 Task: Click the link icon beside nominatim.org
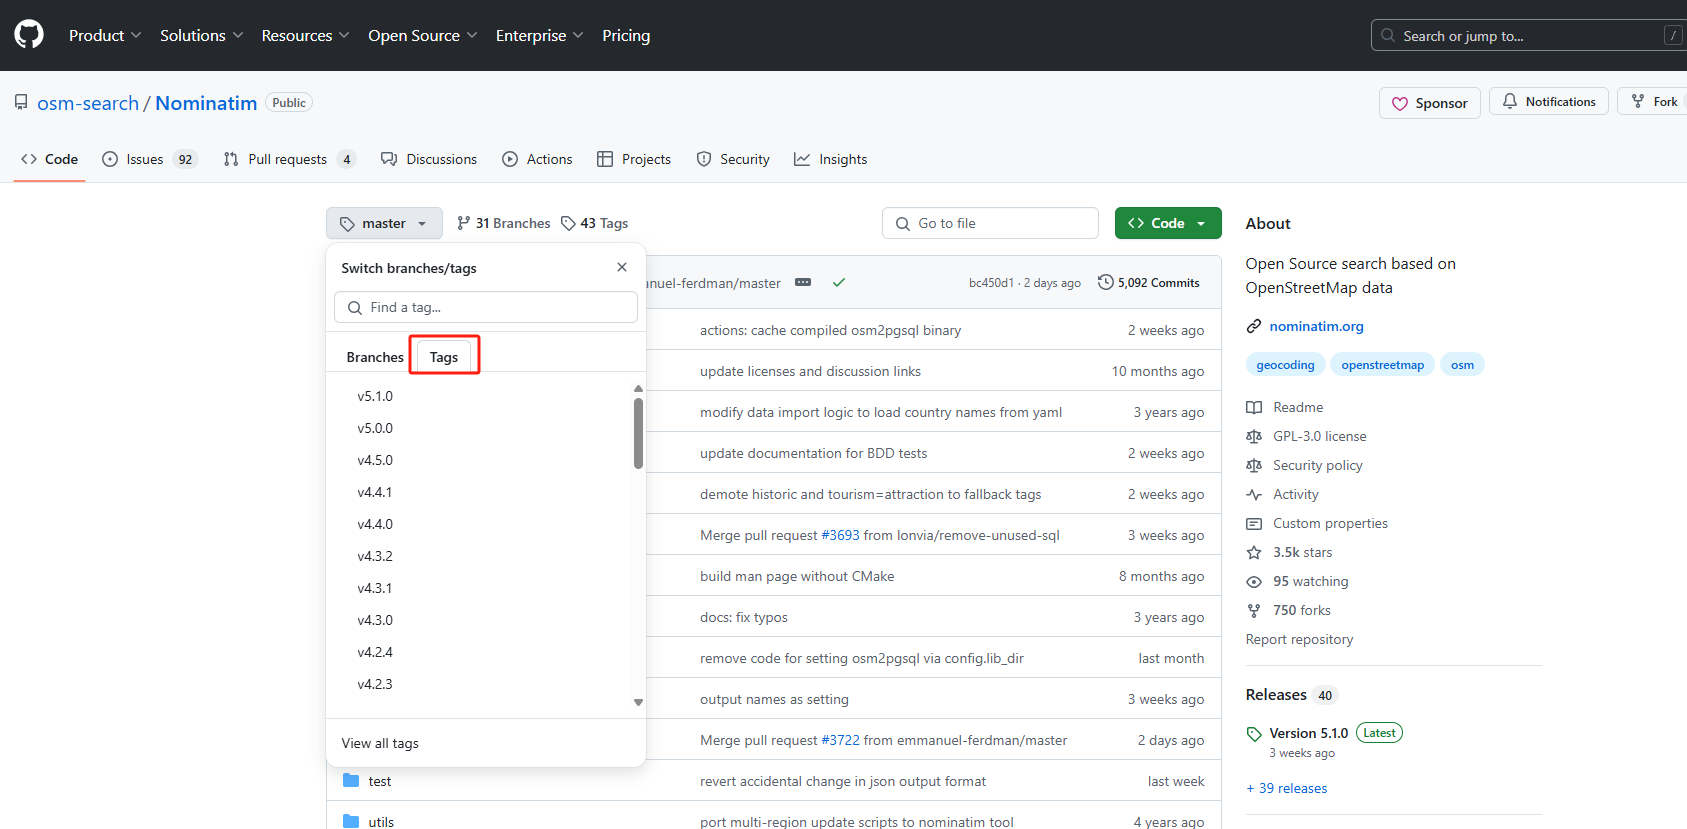point(1254,326)
